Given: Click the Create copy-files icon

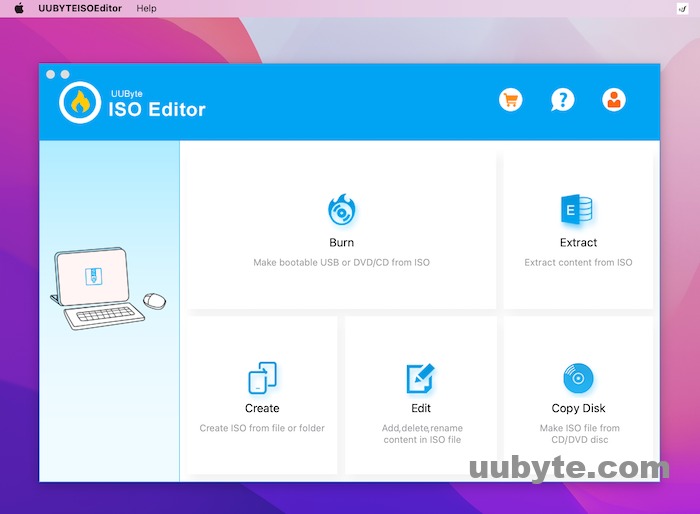Looking at the screenshot, I should point(262,378).
